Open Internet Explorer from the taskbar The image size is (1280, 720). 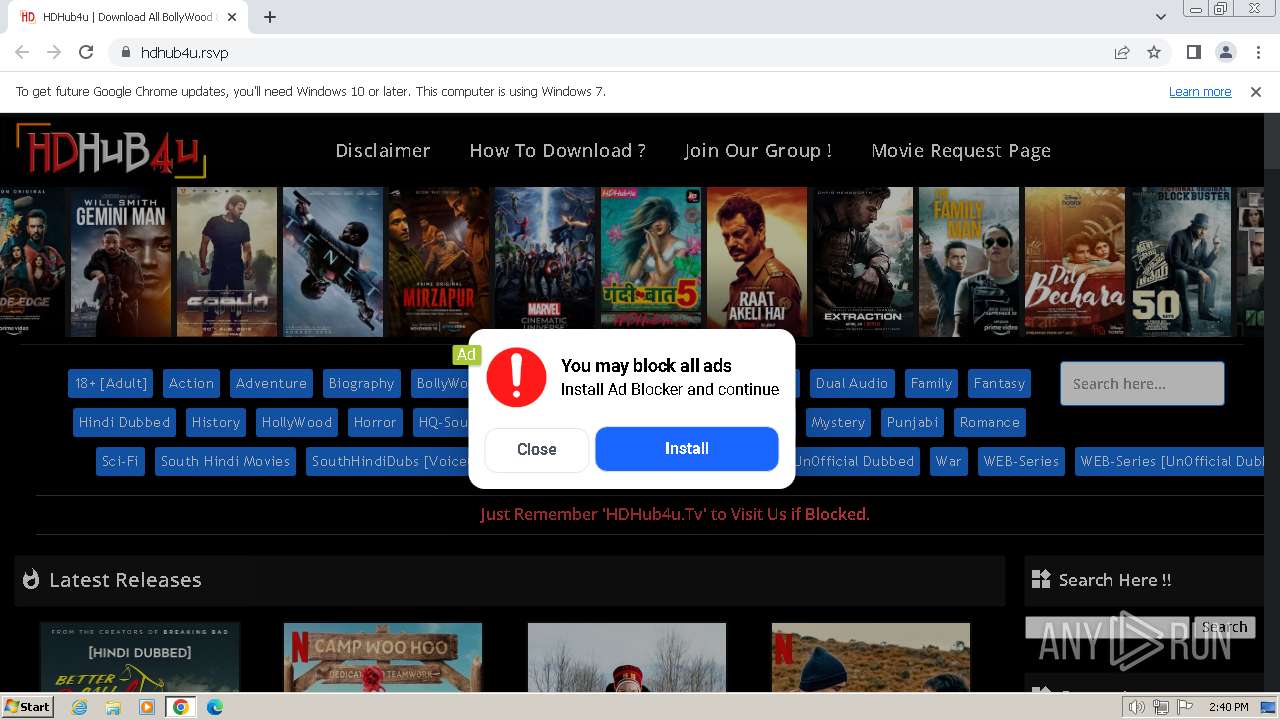coord(80,707)
